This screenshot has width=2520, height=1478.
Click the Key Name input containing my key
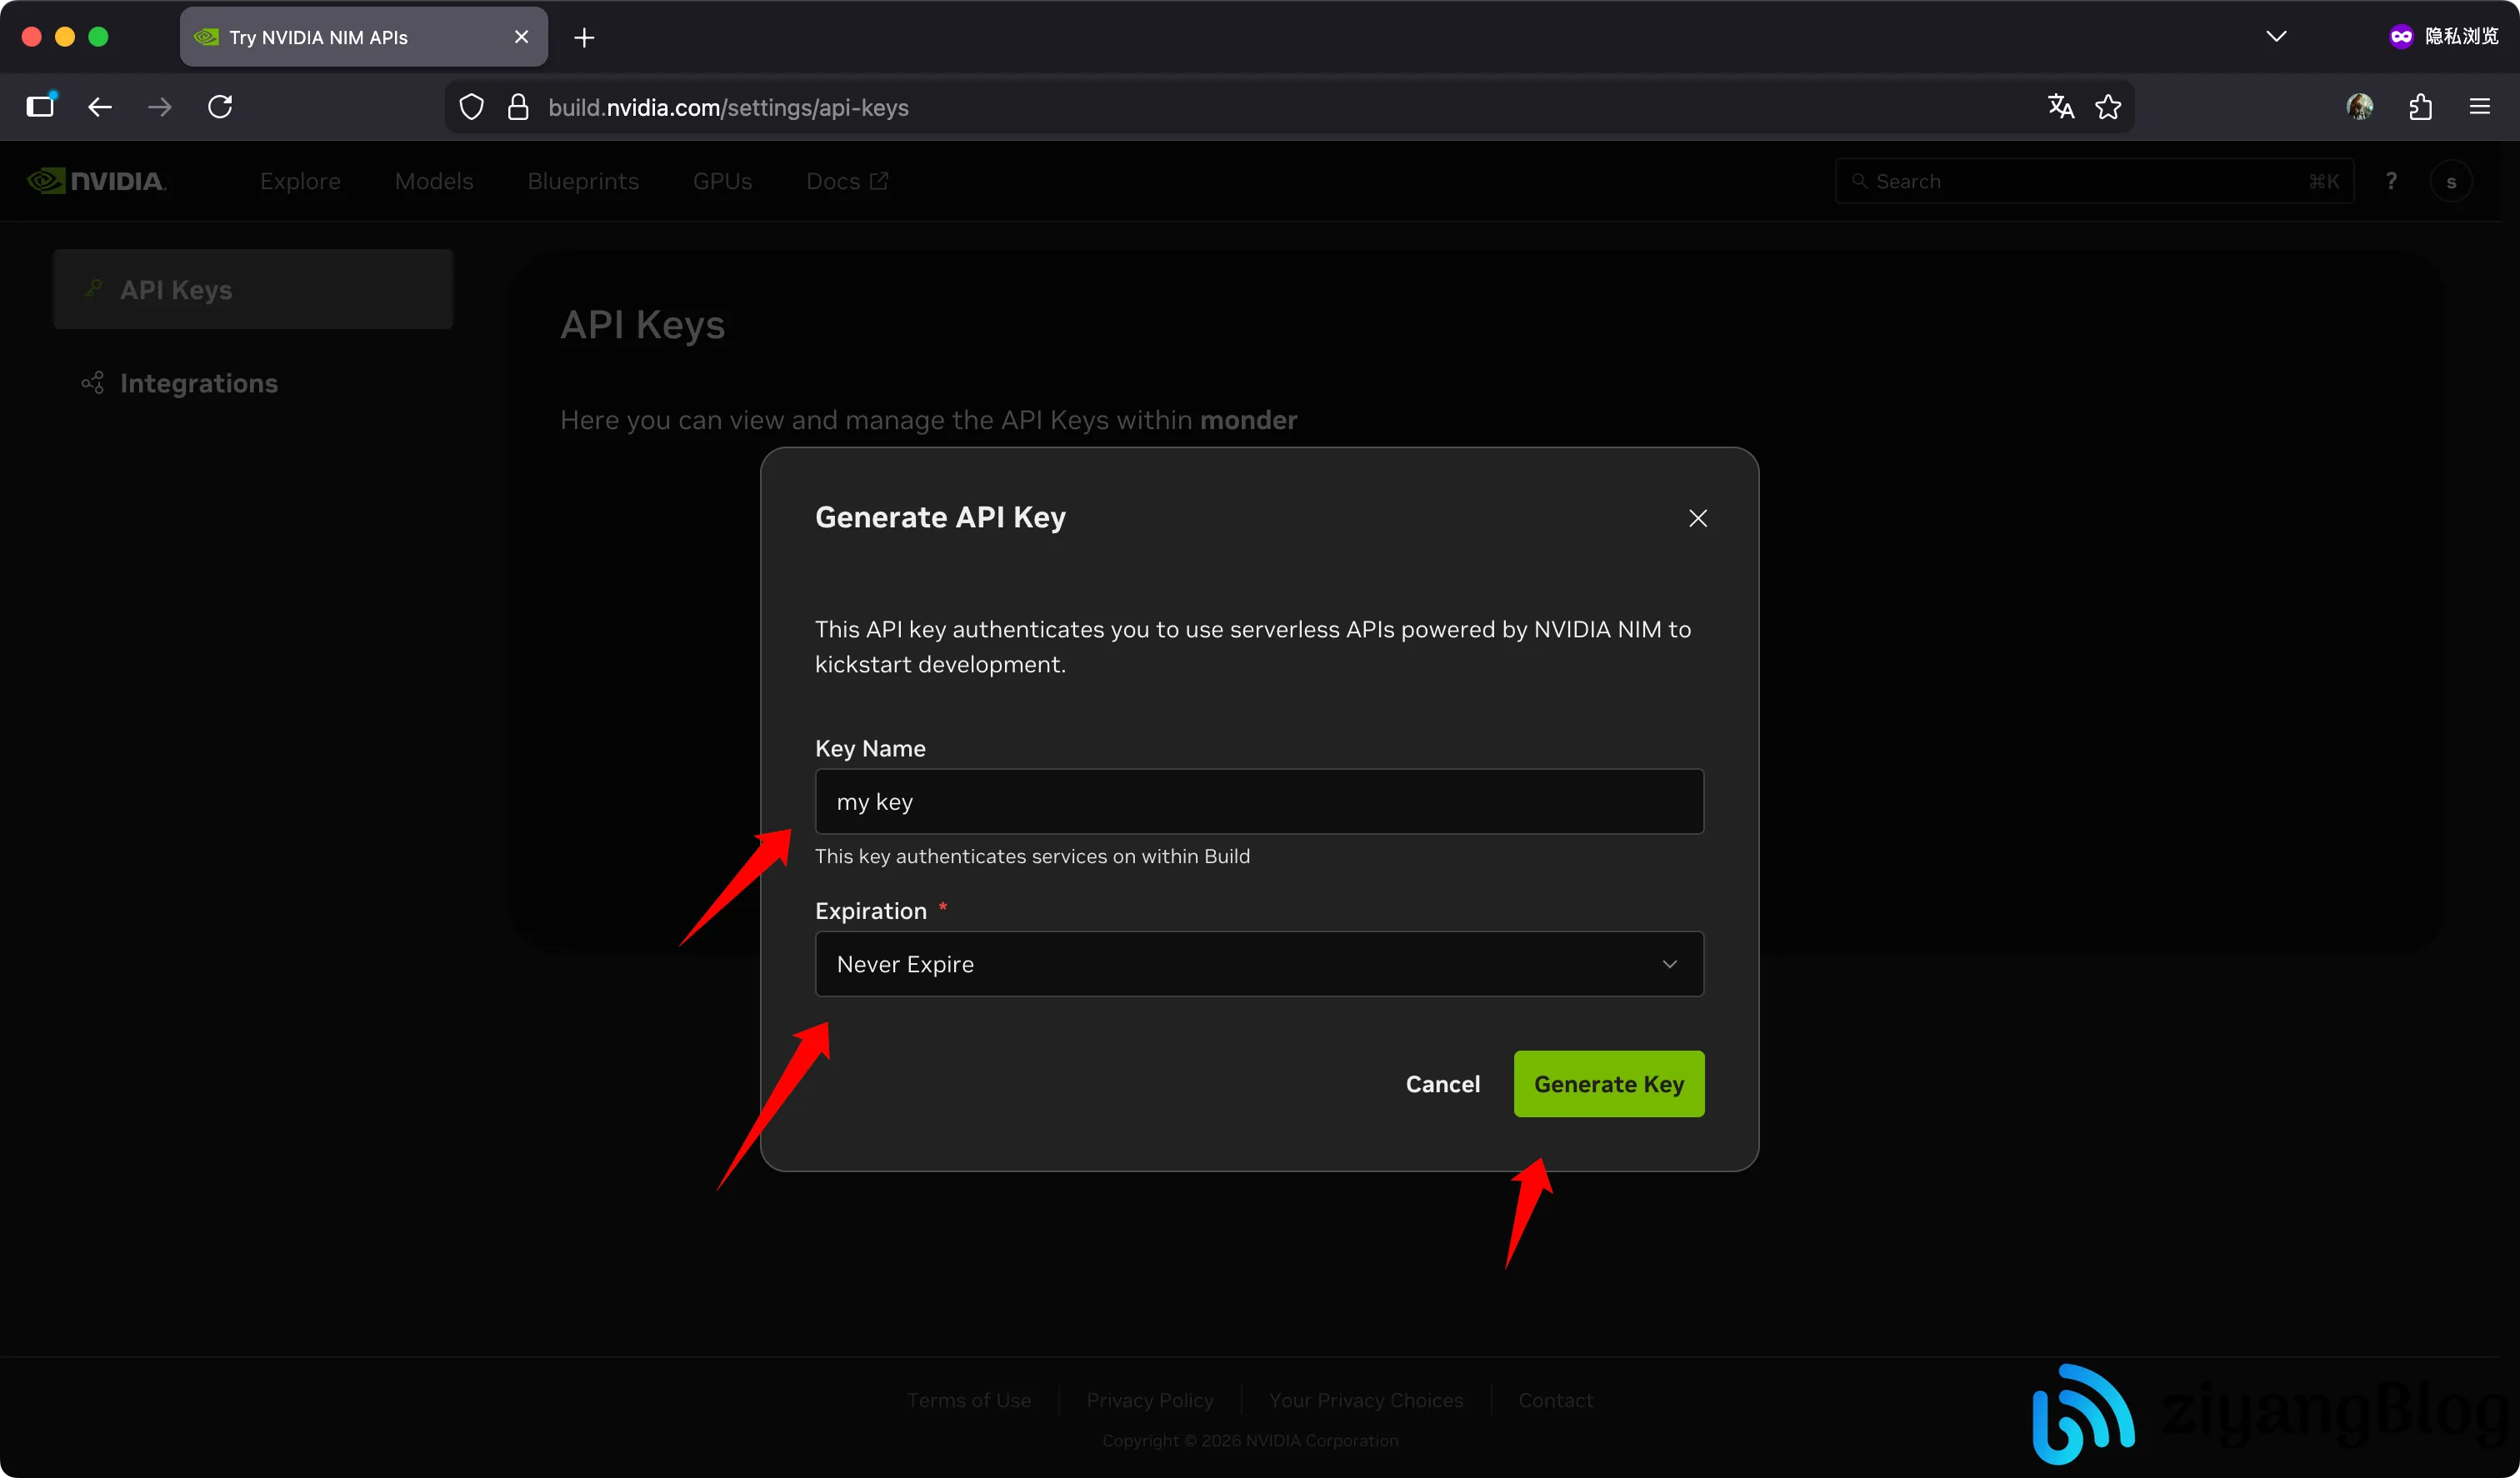1258,801
